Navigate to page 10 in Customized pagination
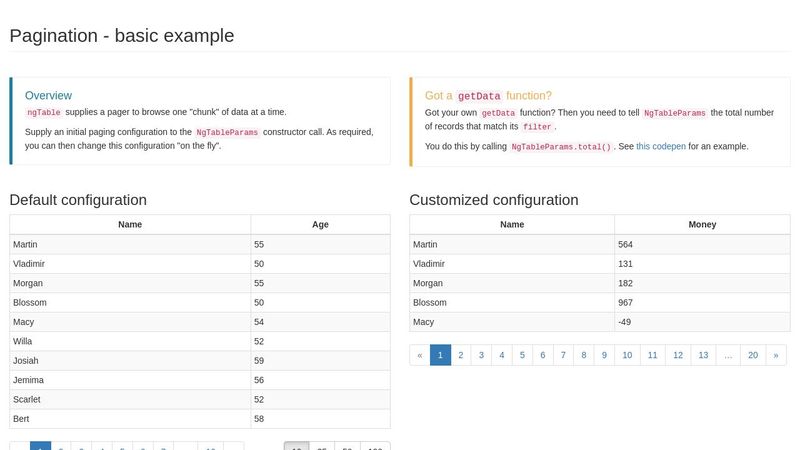 (627, 355)
